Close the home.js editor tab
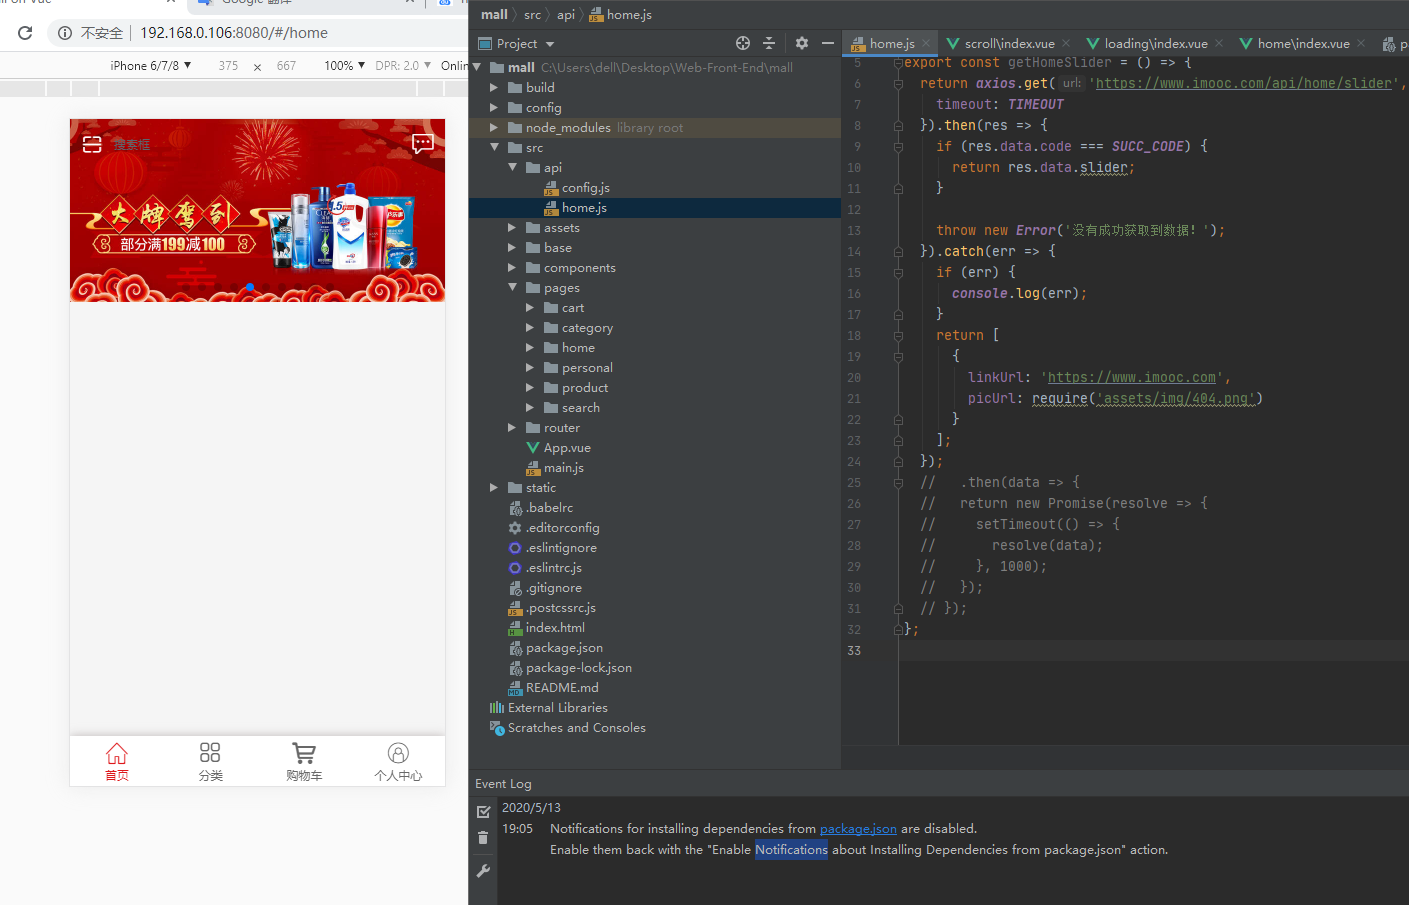The height and width of the screenshot is (905, 1409). click(x=926, y=43)
